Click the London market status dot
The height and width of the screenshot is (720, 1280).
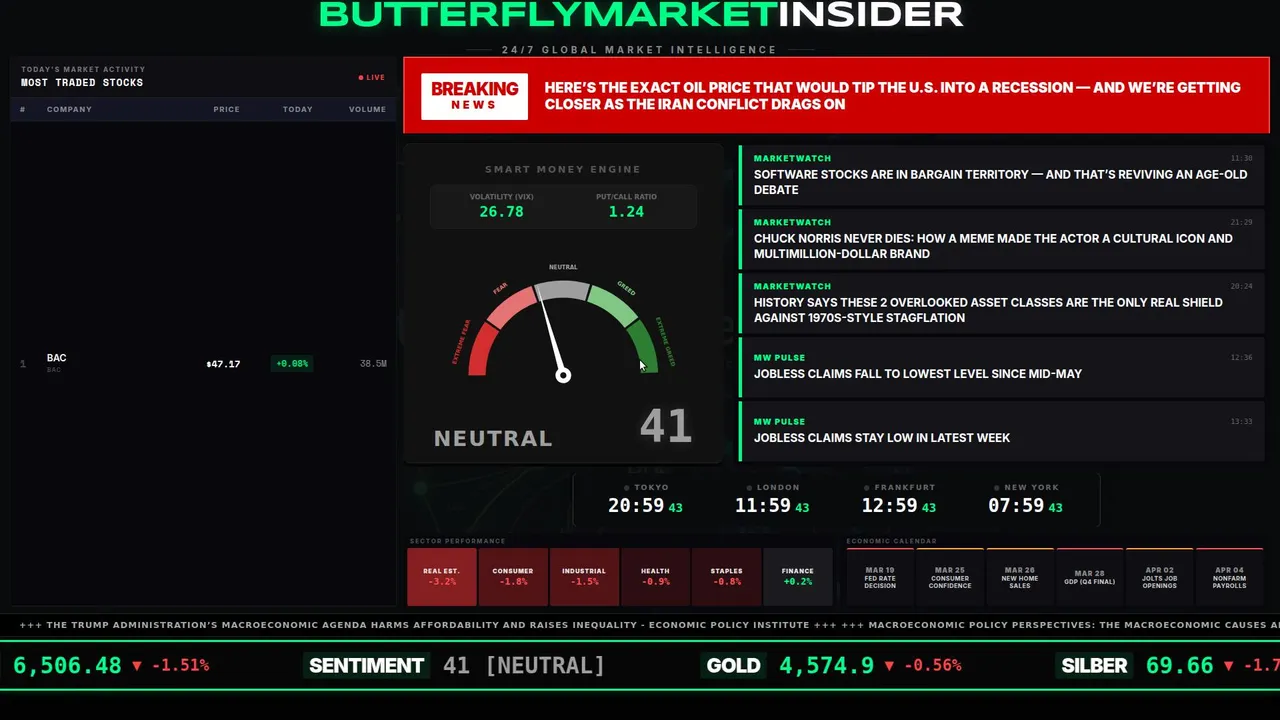coord(748,488)
